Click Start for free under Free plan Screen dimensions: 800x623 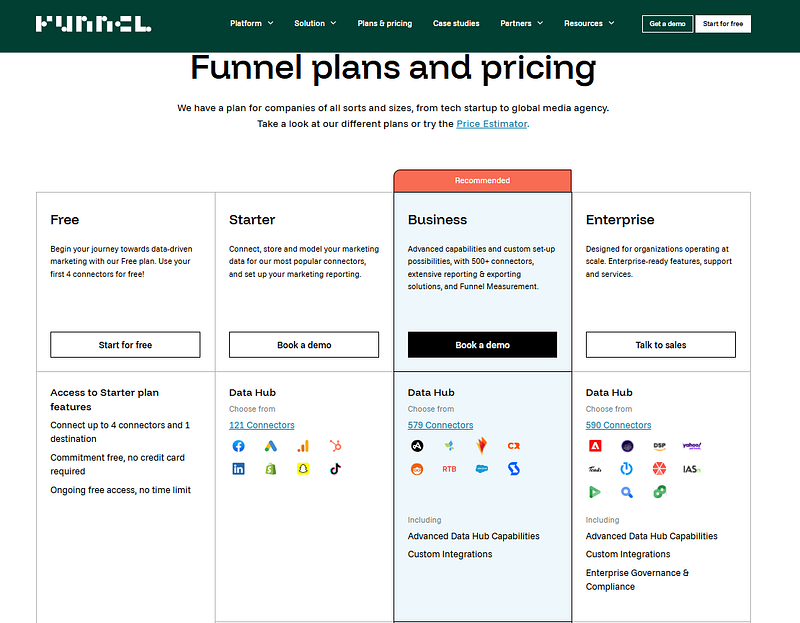click(125, 345)
